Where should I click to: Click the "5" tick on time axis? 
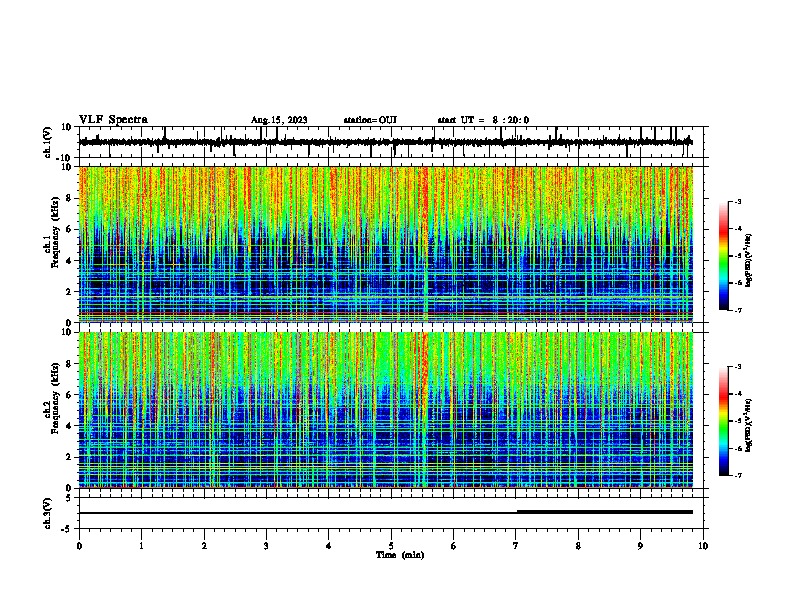coord(391,546)
